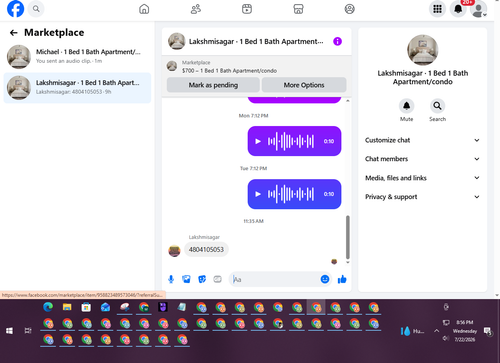This screenshot has height=363, width=500.
Task: Attach a photo with the image icon
Action: point(186,279)
